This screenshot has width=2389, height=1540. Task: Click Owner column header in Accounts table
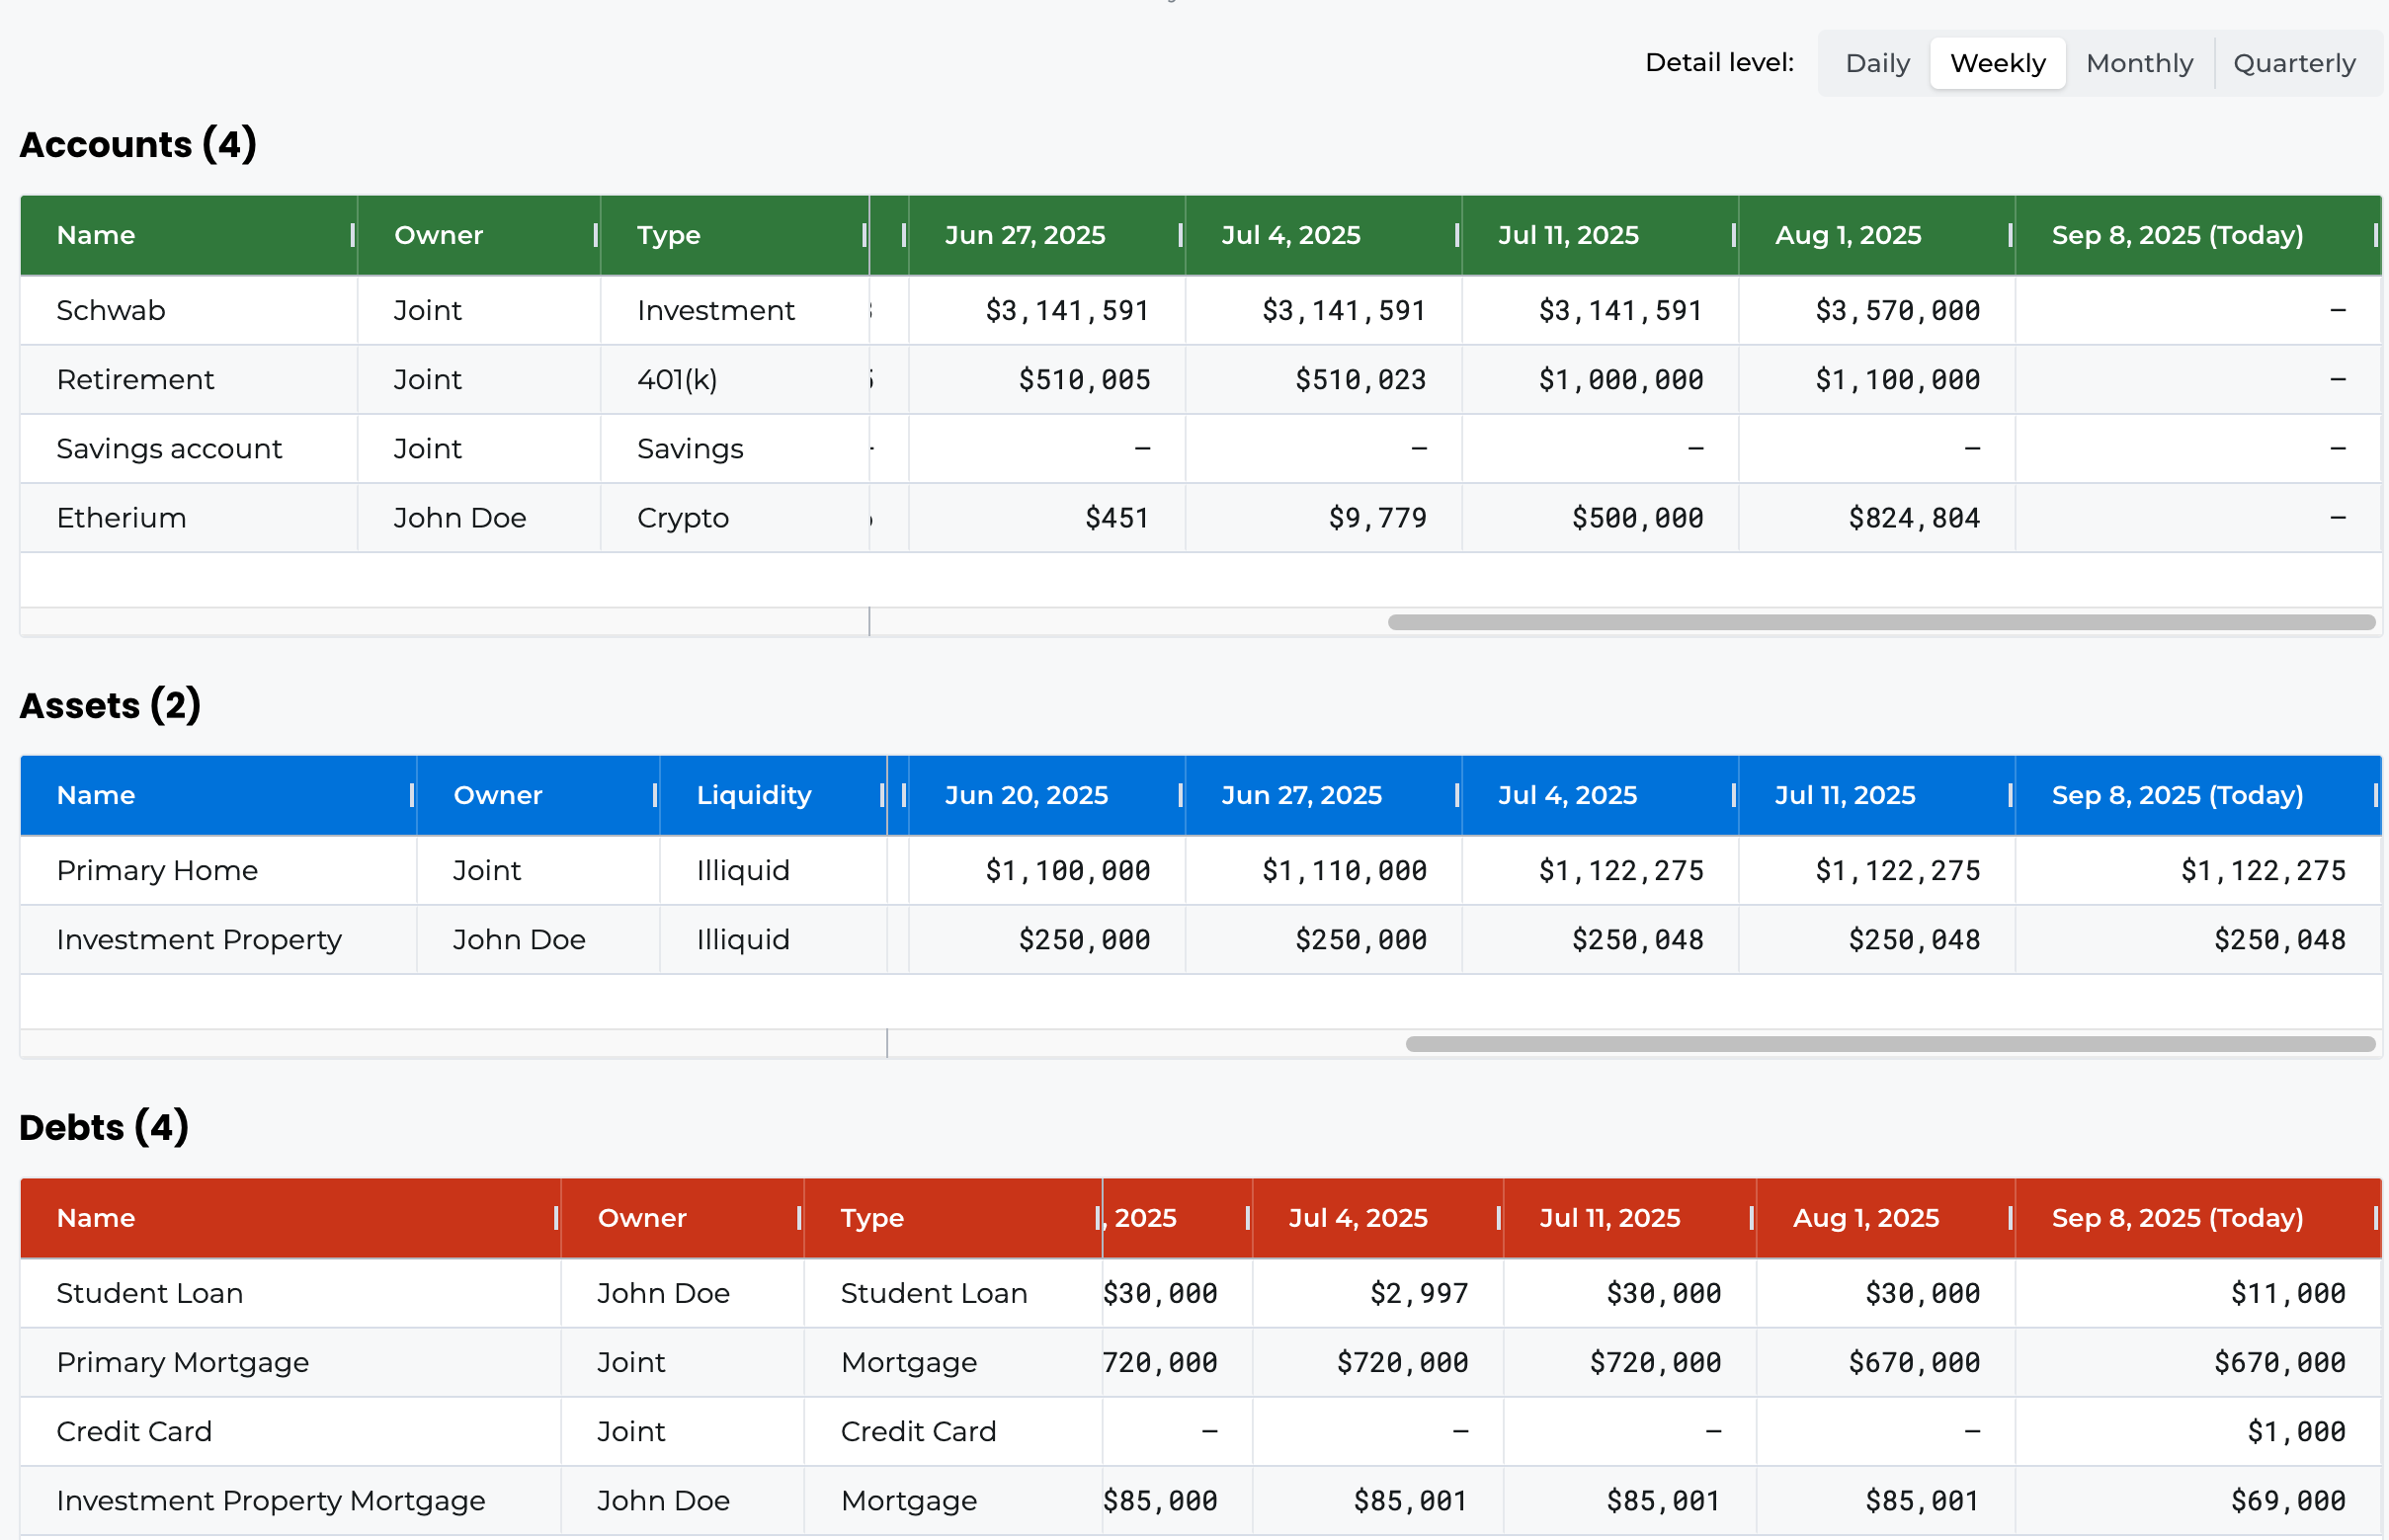coord(438,235)
